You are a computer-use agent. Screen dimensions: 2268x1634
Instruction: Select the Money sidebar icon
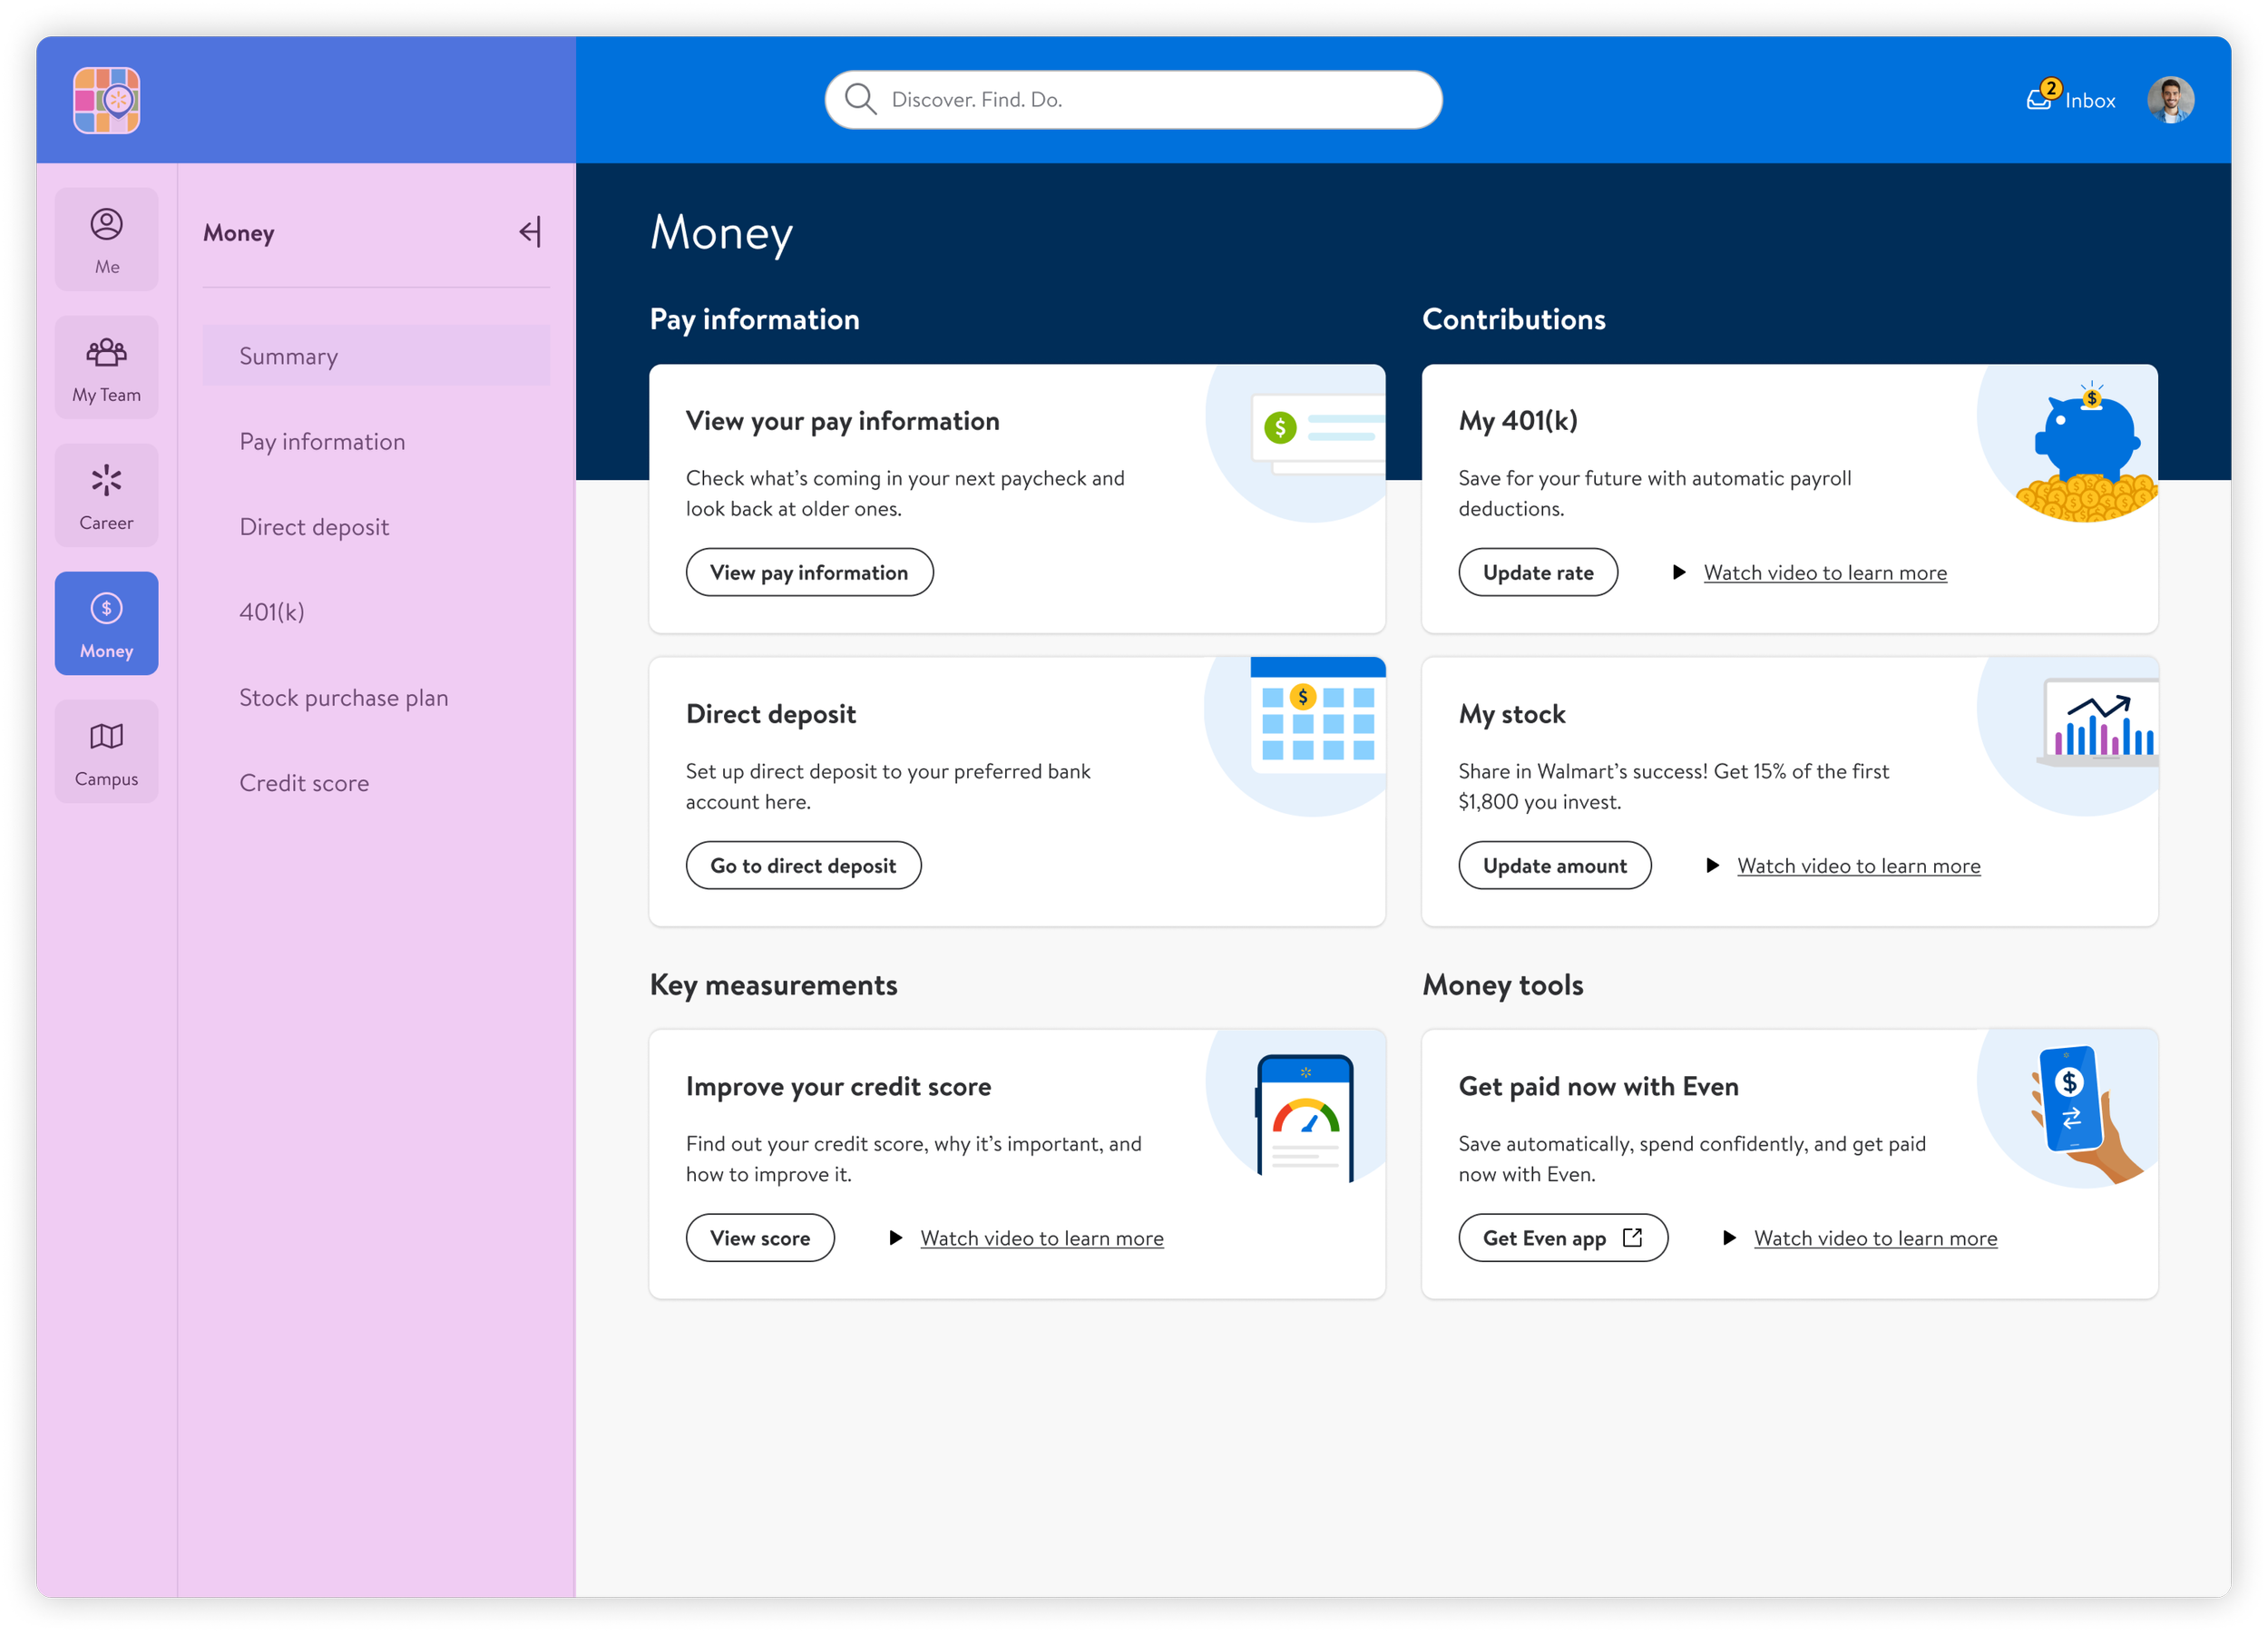coord(106,623)
